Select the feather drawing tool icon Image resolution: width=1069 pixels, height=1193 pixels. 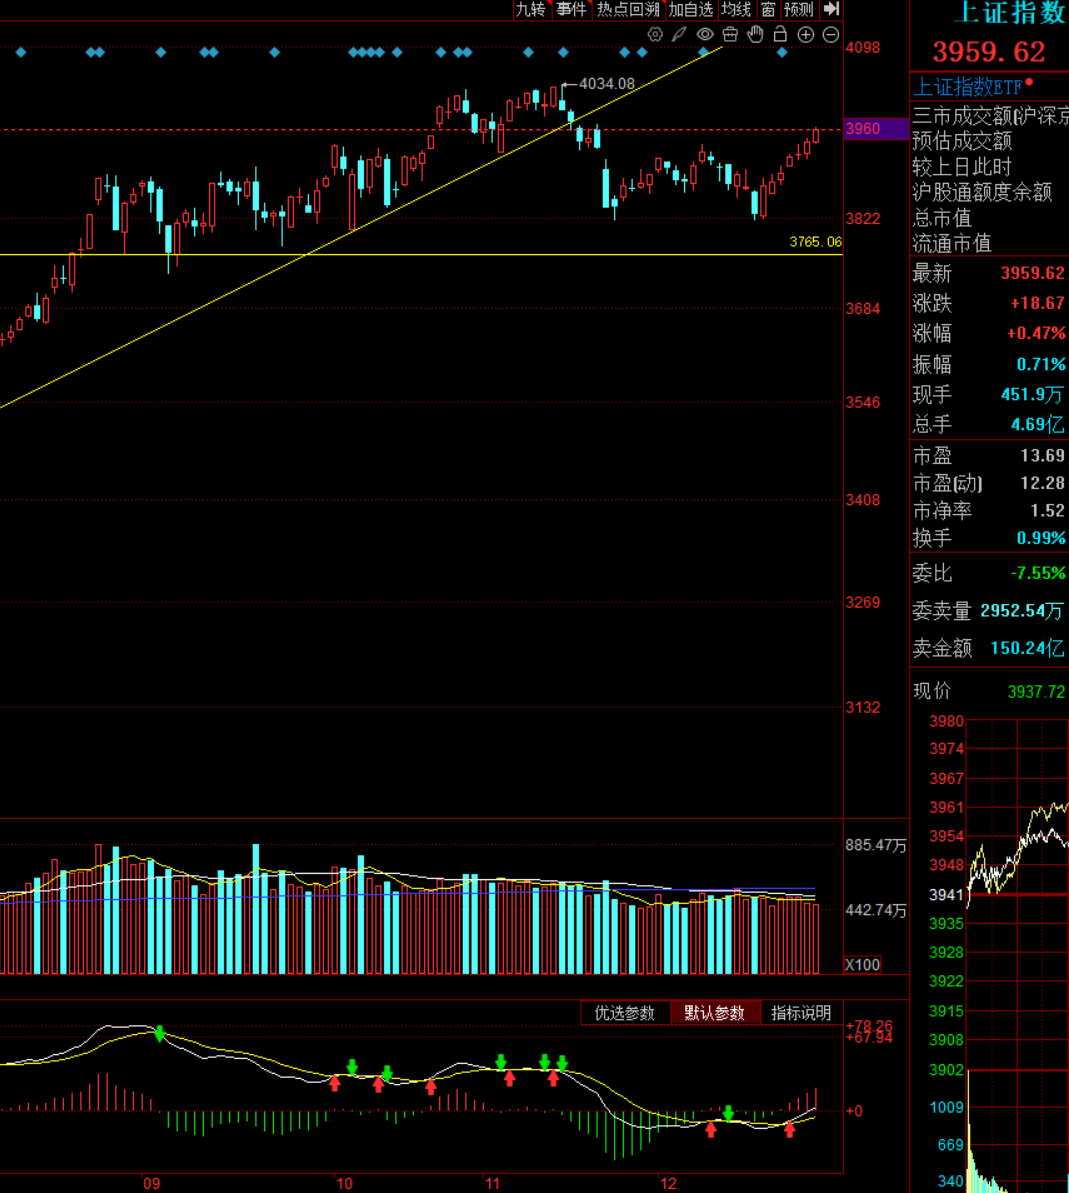tap(679, 34)
